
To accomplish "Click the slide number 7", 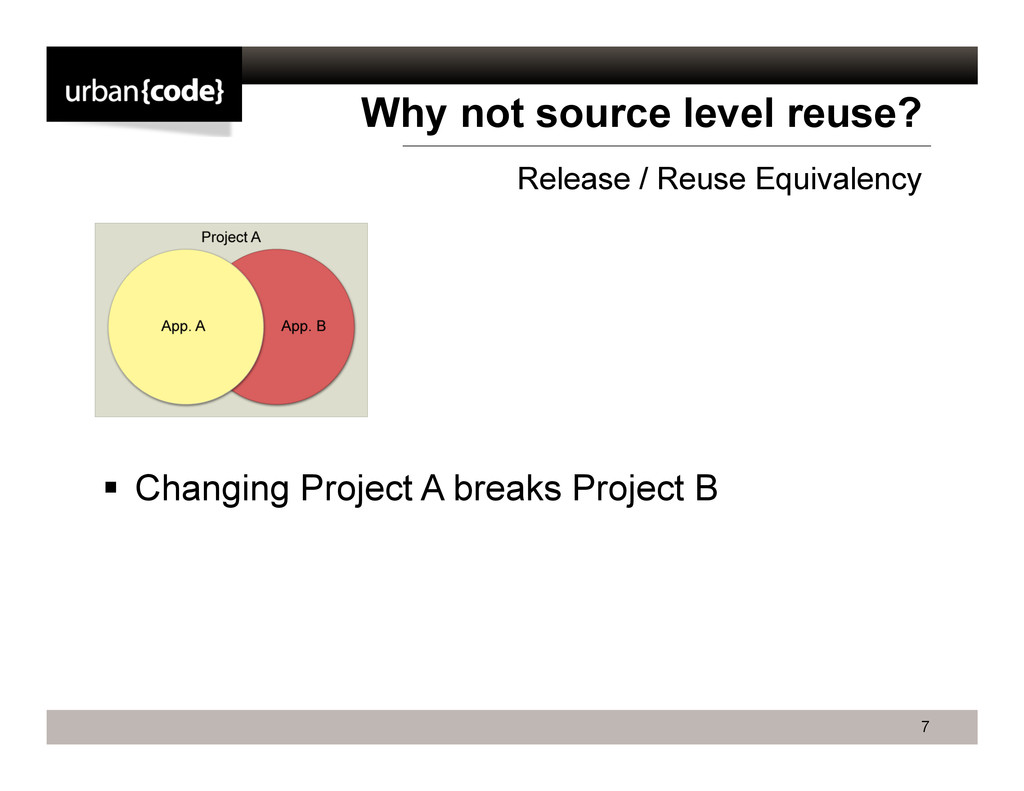I will (x=925, y=726).
